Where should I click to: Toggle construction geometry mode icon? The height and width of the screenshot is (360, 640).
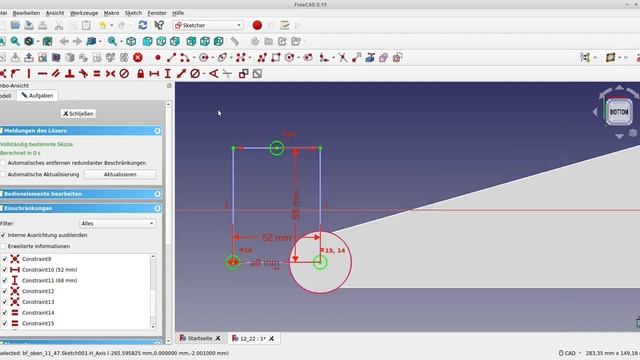pyautogui.click(x=397, y=58)
